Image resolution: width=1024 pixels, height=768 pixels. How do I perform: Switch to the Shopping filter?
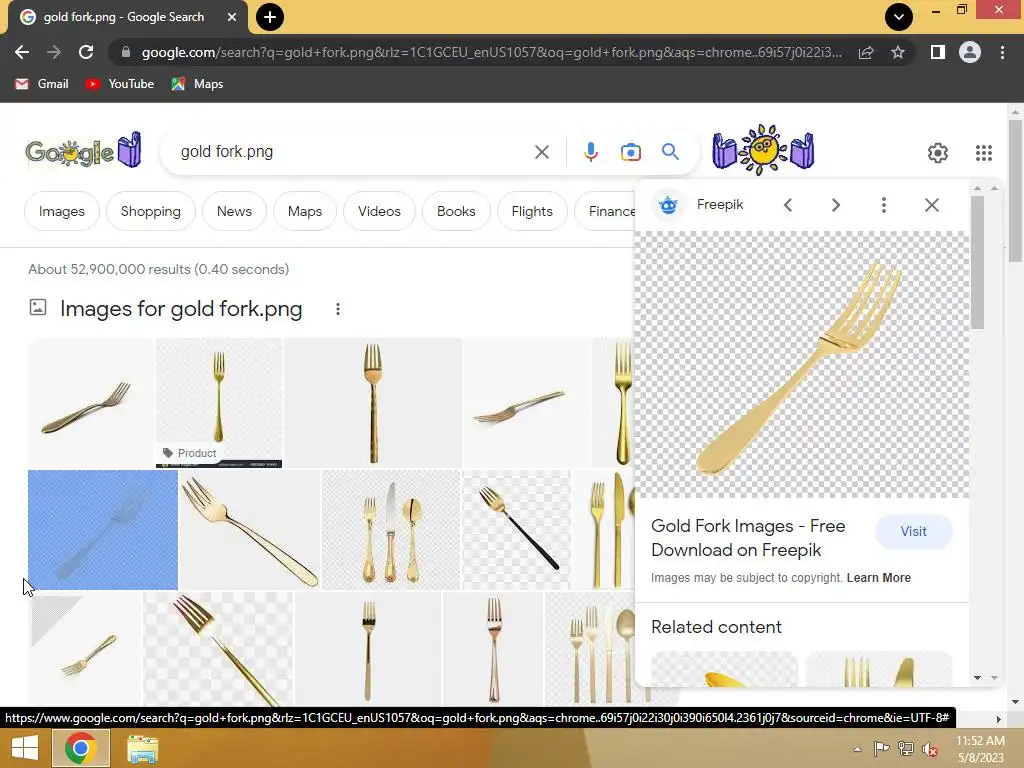(x=150, y=211)
